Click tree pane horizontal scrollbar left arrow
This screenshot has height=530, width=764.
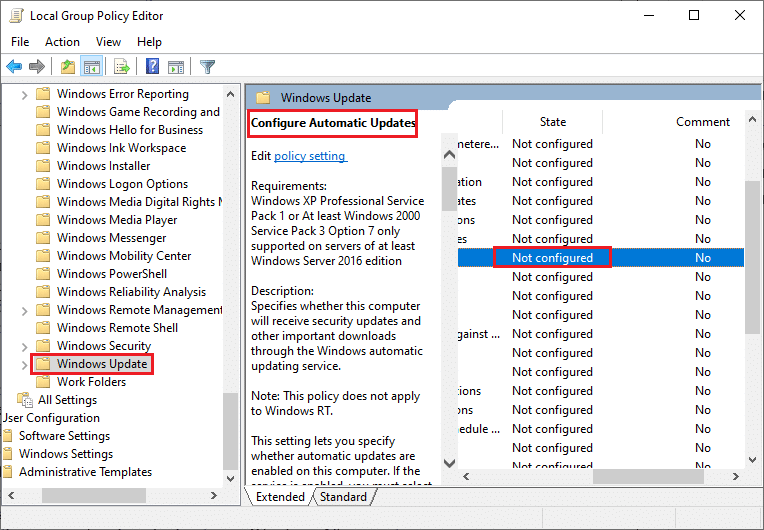point(11,495)
